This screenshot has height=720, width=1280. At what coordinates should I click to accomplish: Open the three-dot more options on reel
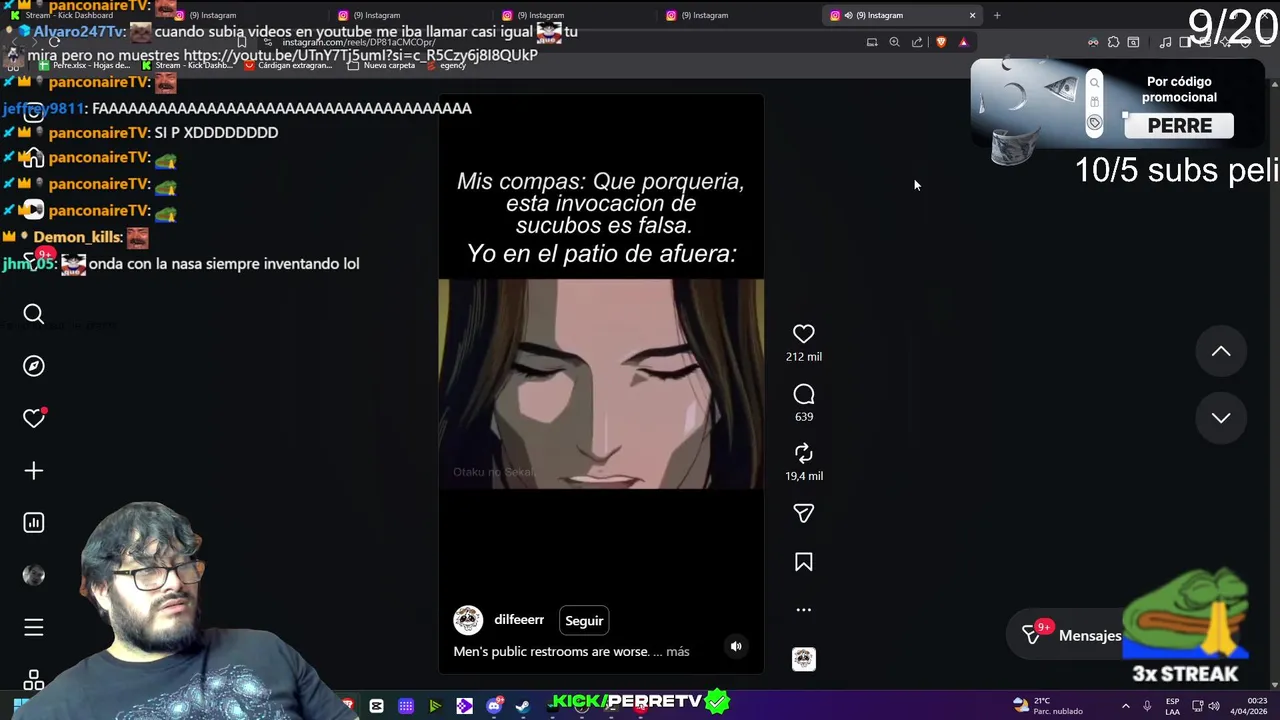point(803,609)
